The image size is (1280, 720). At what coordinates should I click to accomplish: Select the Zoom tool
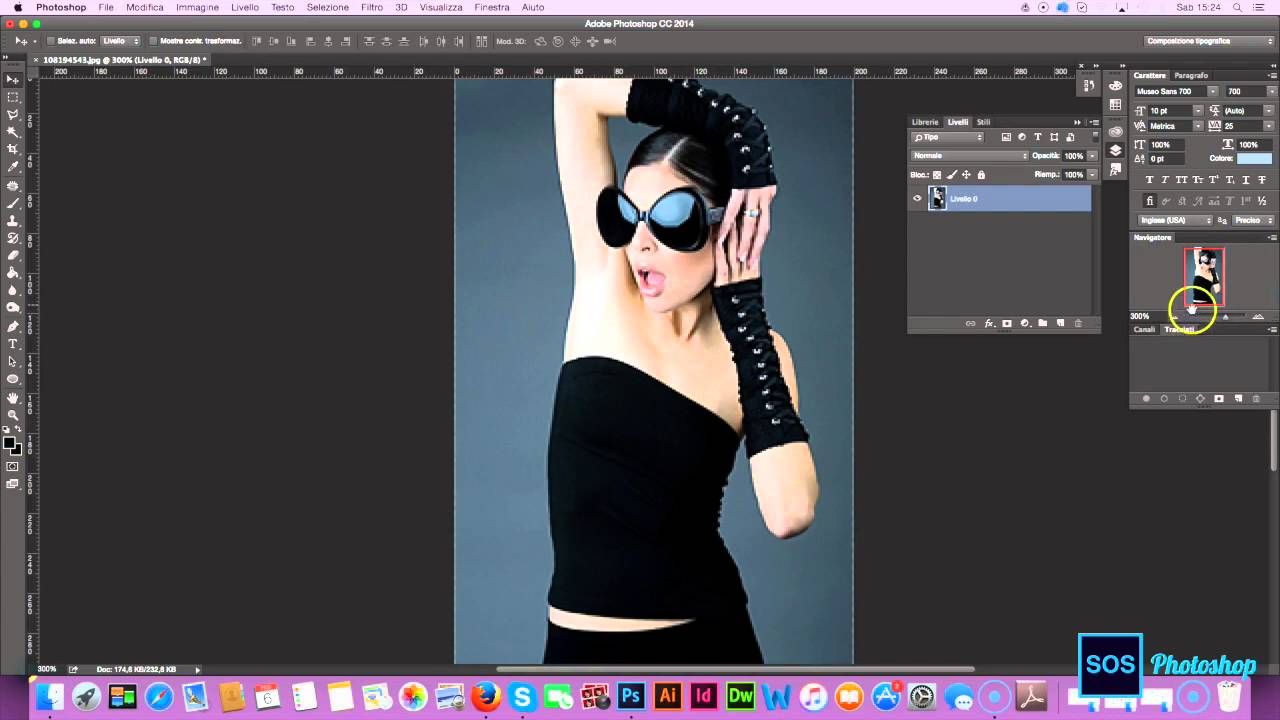[x=13, y=414]
